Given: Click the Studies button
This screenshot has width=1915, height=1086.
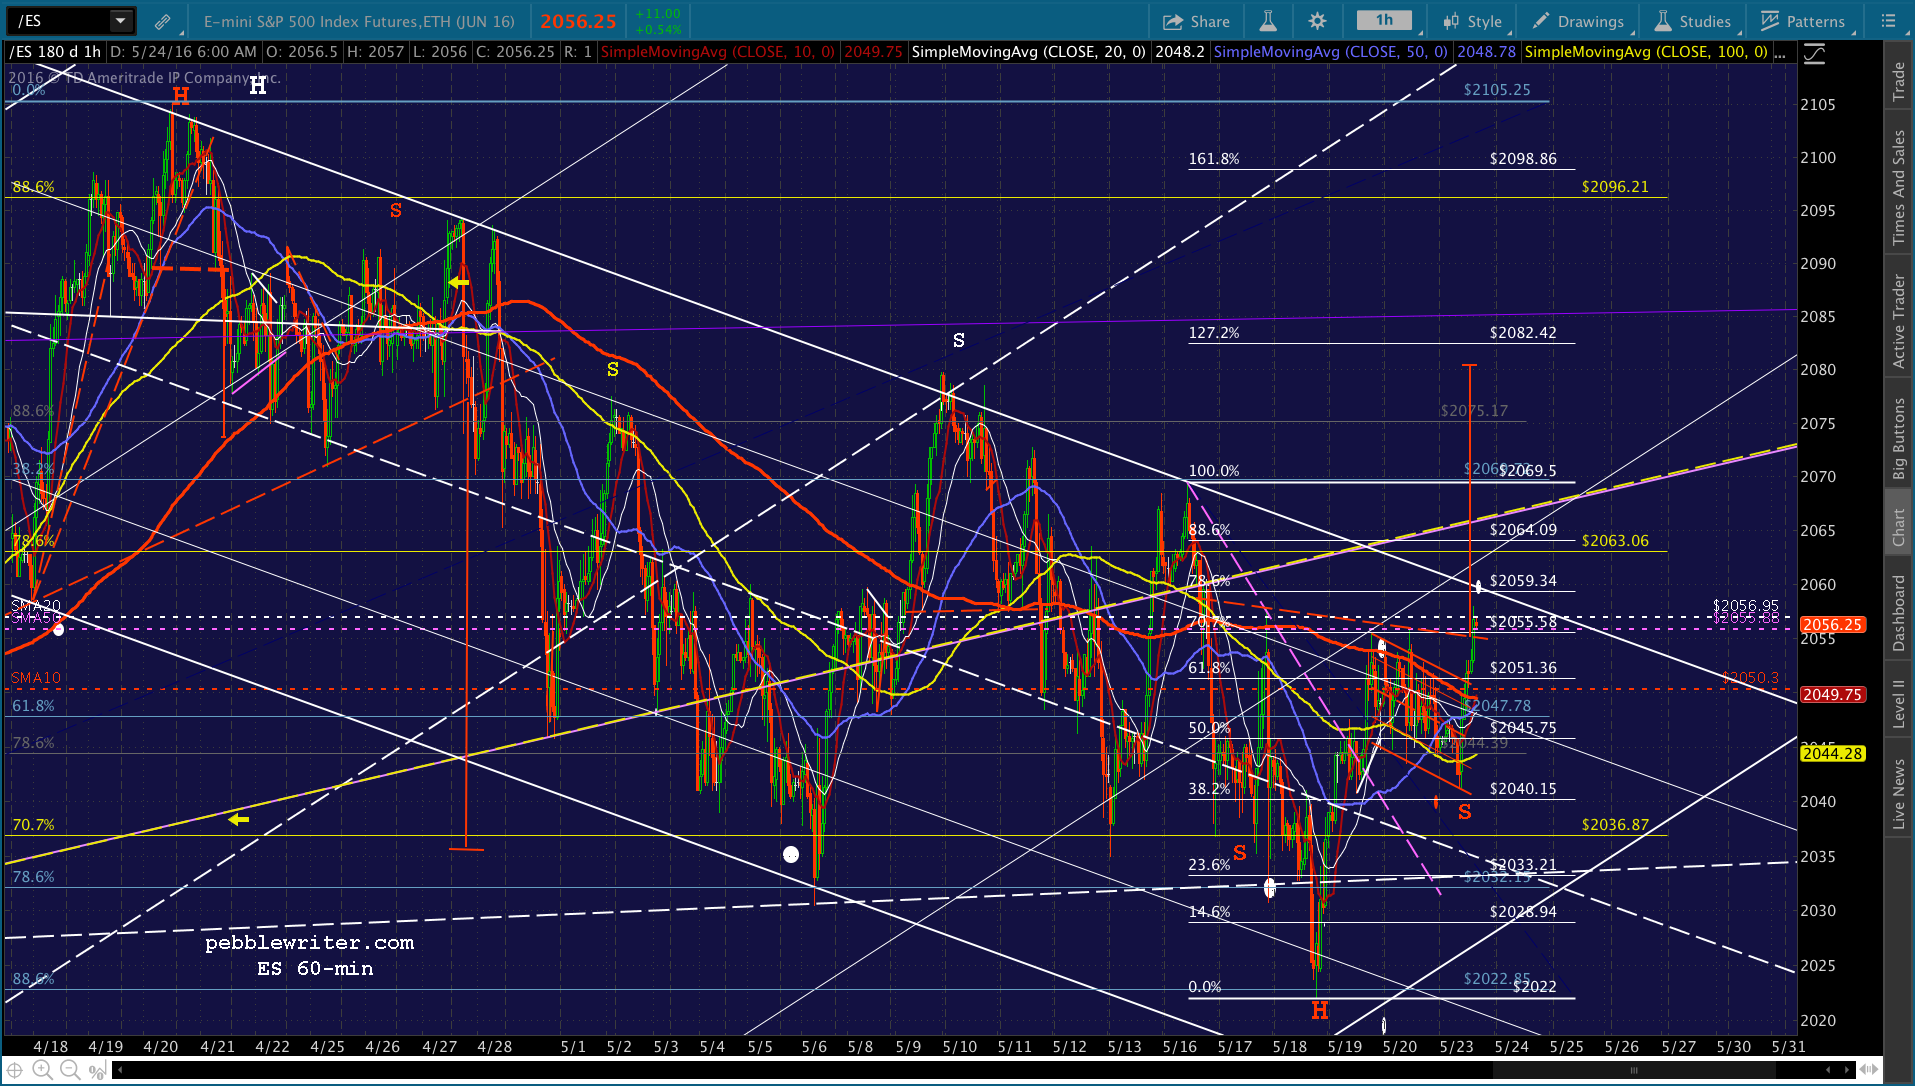Looking at the screenshot, I should coord(1693,21).
